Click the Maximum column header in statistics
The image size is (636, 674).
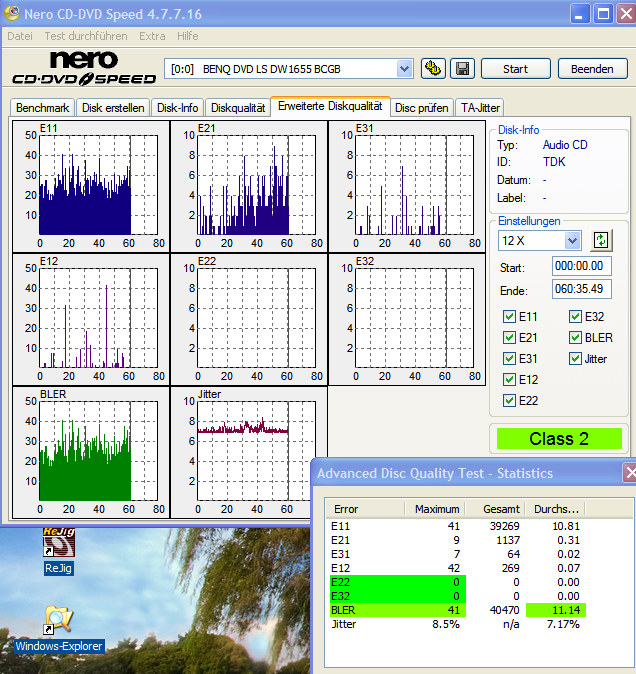438,509
